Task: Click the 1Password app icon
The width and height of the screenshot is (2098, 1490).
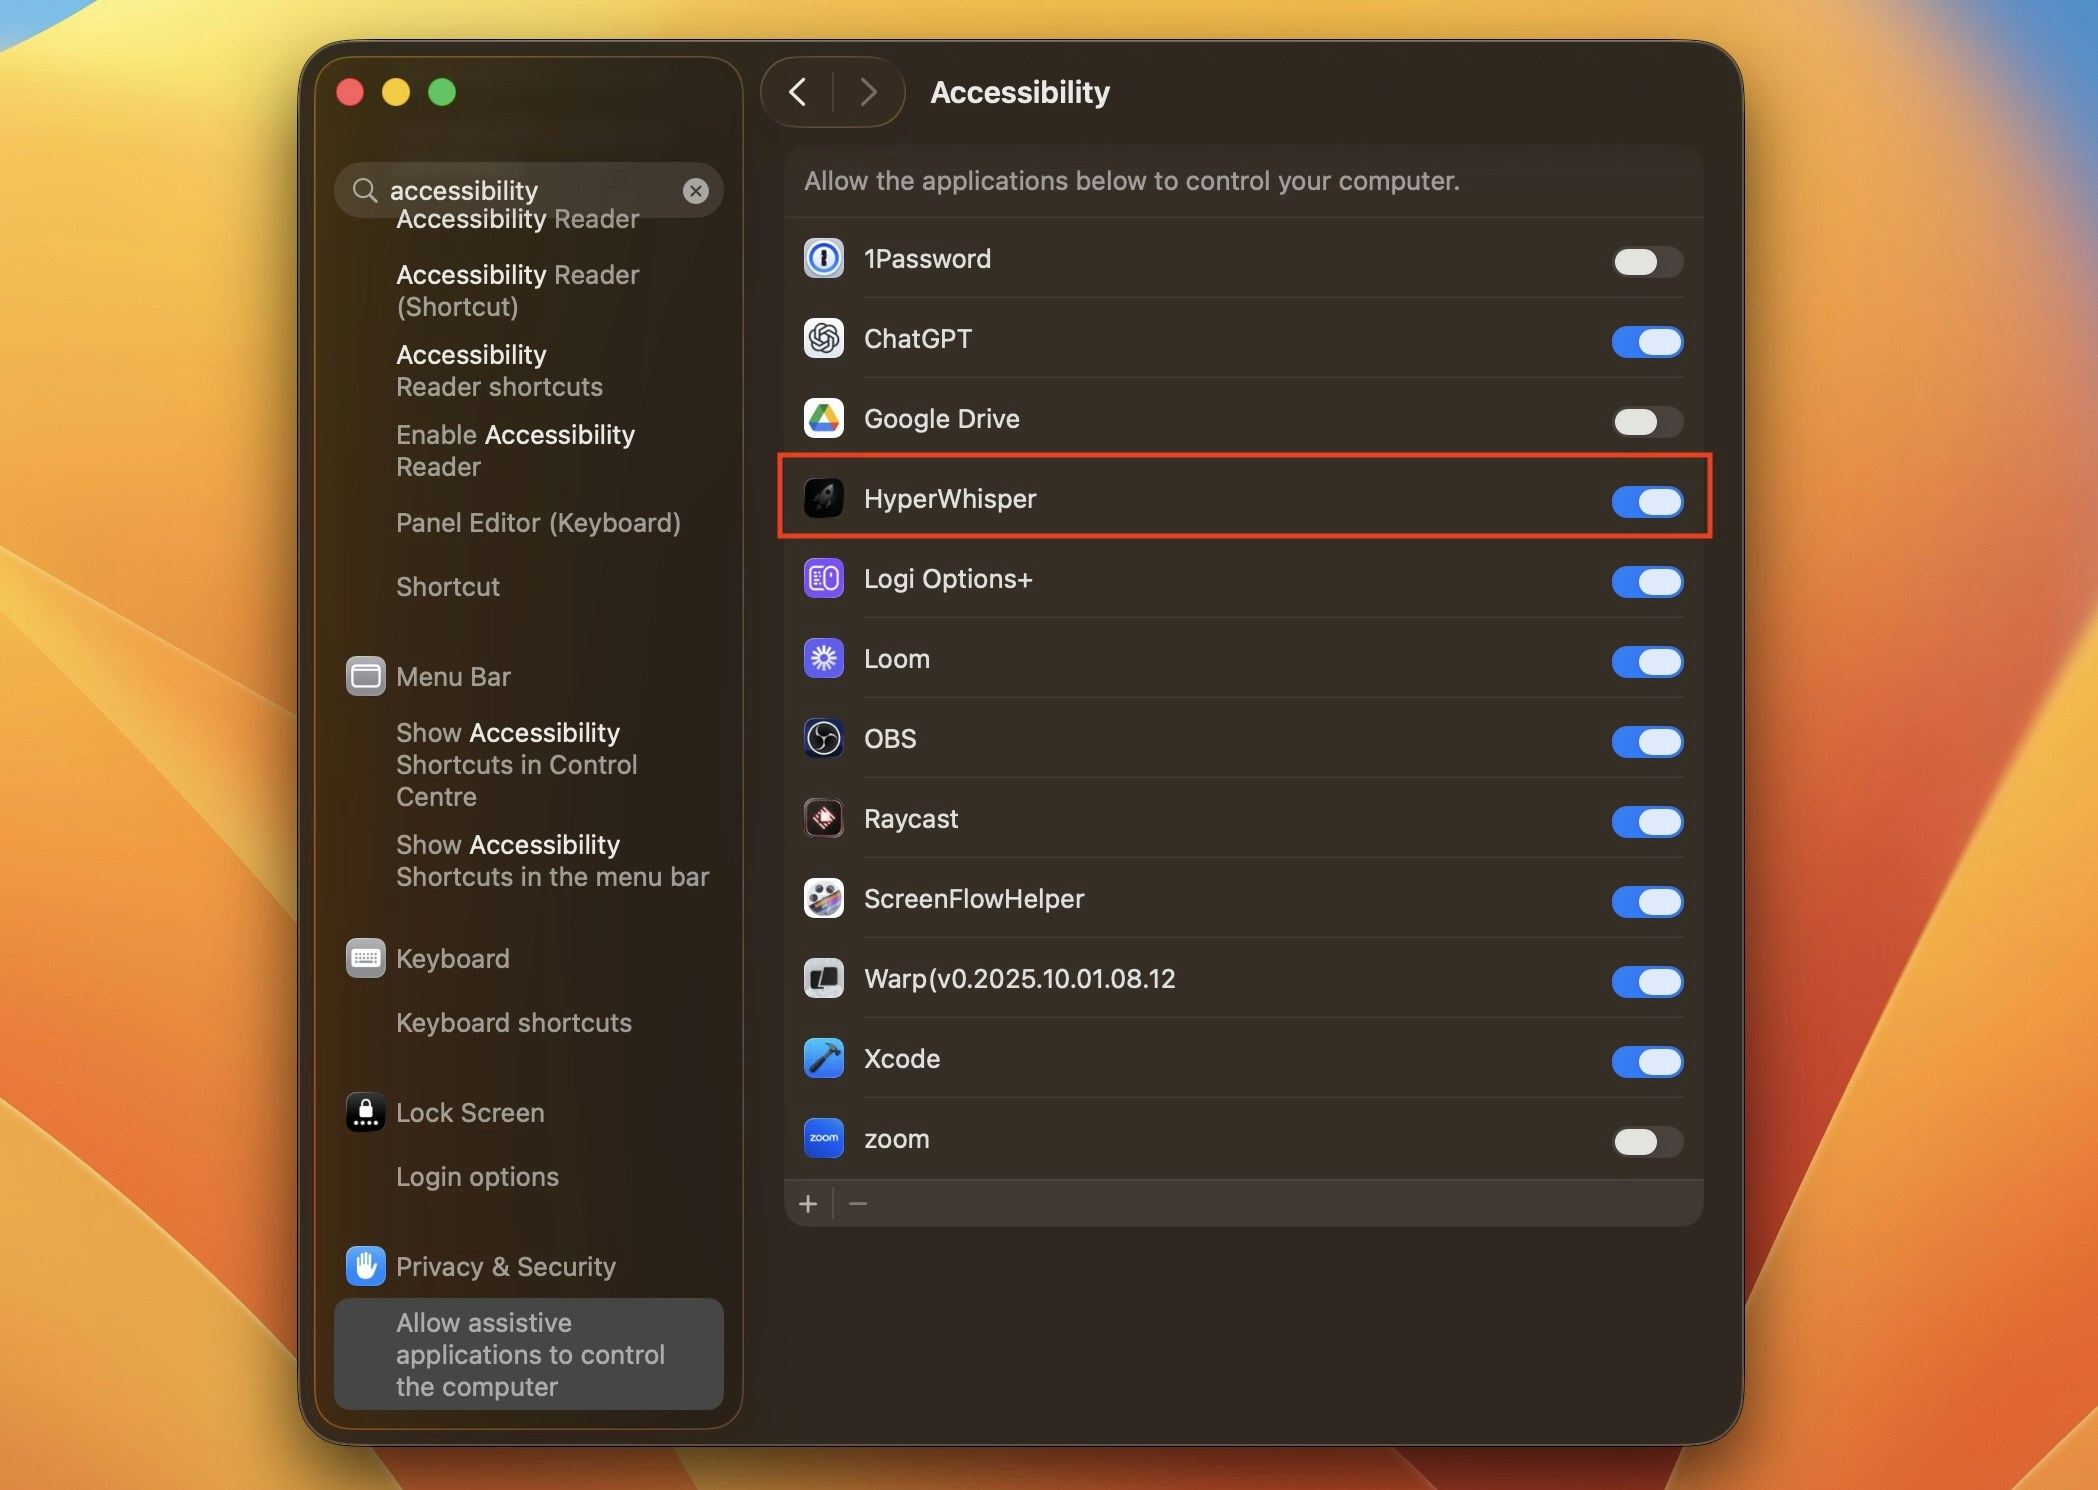Action: (x=822, y=258)
